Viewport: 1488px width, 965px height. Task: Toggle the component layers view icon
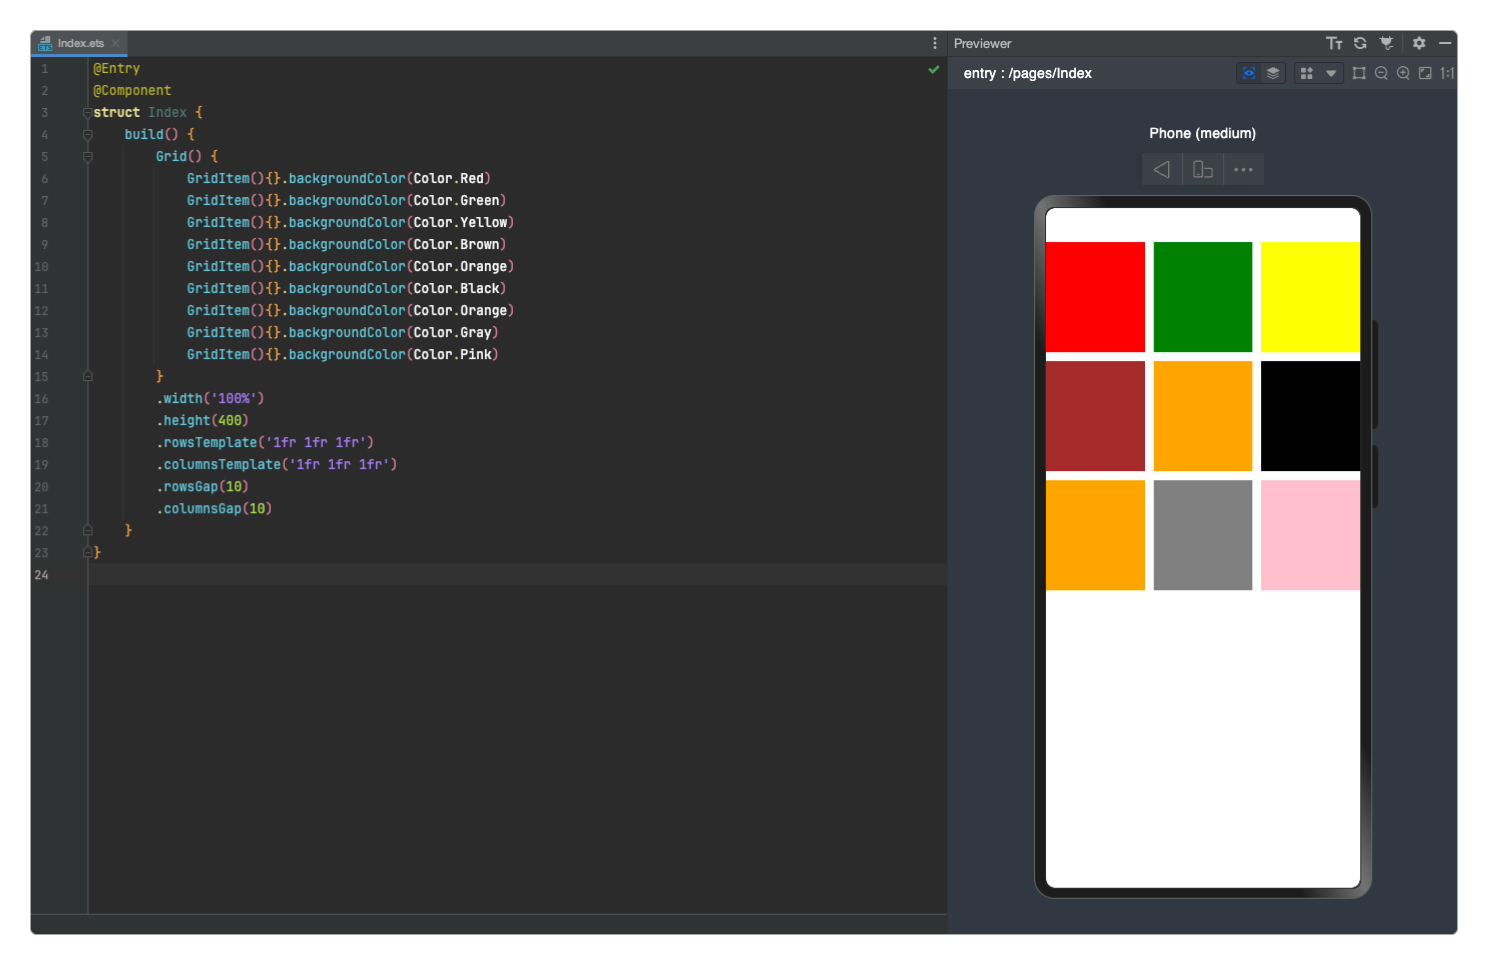(1273, 73)
